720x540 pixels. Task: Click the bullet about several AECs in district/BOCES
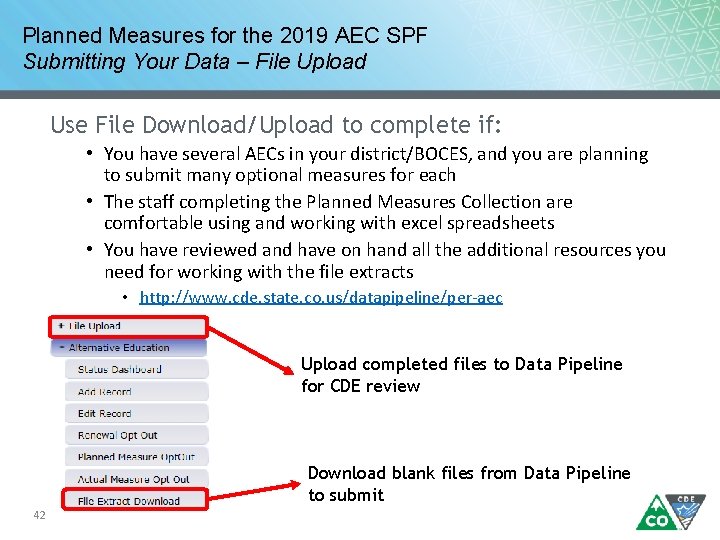pyautogui.click(x=376, y=164)
